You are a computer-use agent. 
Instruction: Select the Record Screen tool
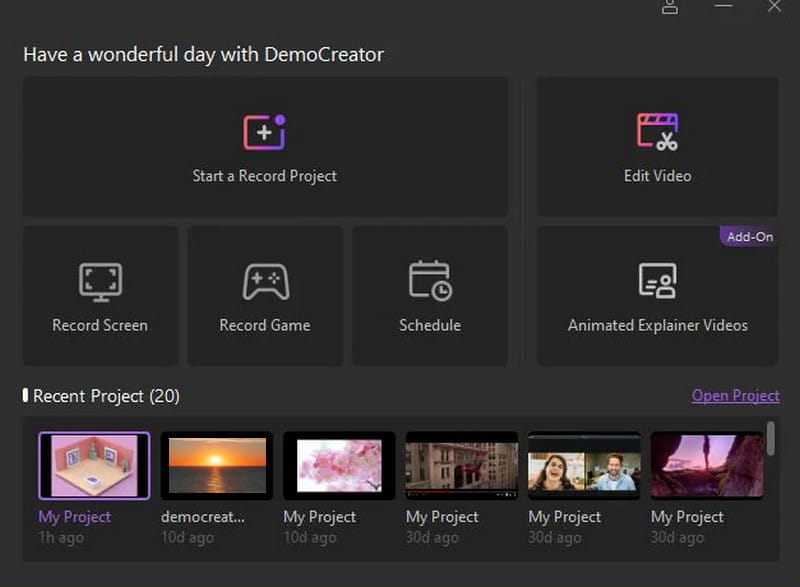pos(99,295)
